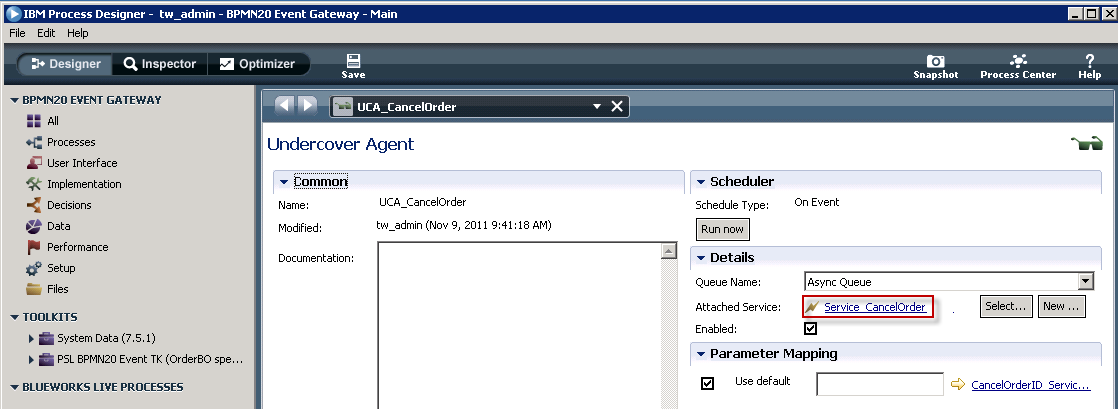Click the parameter mapping arrow icon
Viewport: 1118px width, 409px height.
point(958,385)
